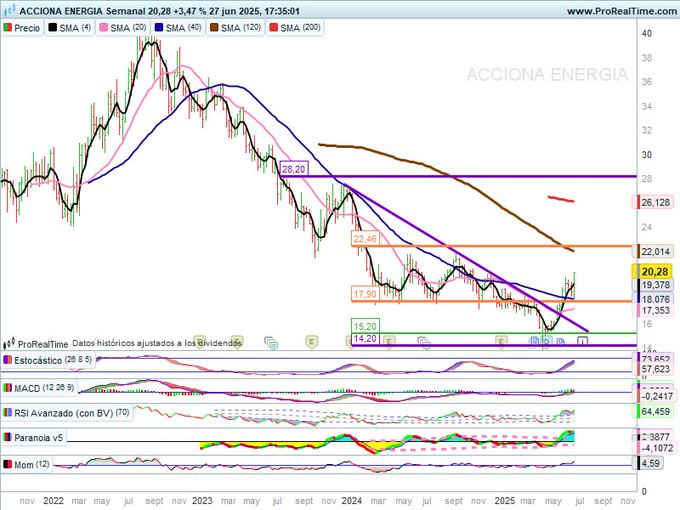The height and width of the screenshot is (510, 680).
Task: Click the -4,1072 Paranoia value
Action: [x=656, y=448]
